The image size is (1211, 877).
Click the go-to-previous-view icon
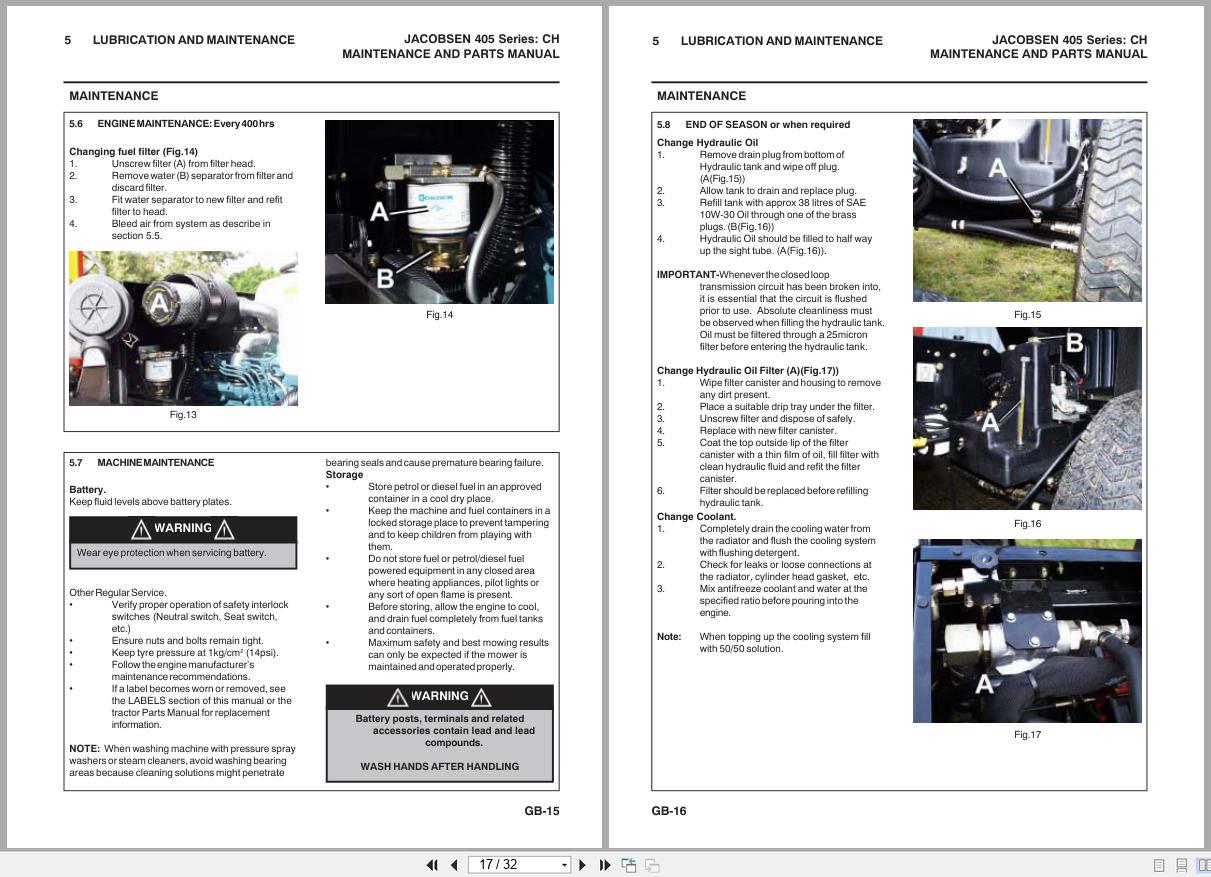[x=629, y=865]
